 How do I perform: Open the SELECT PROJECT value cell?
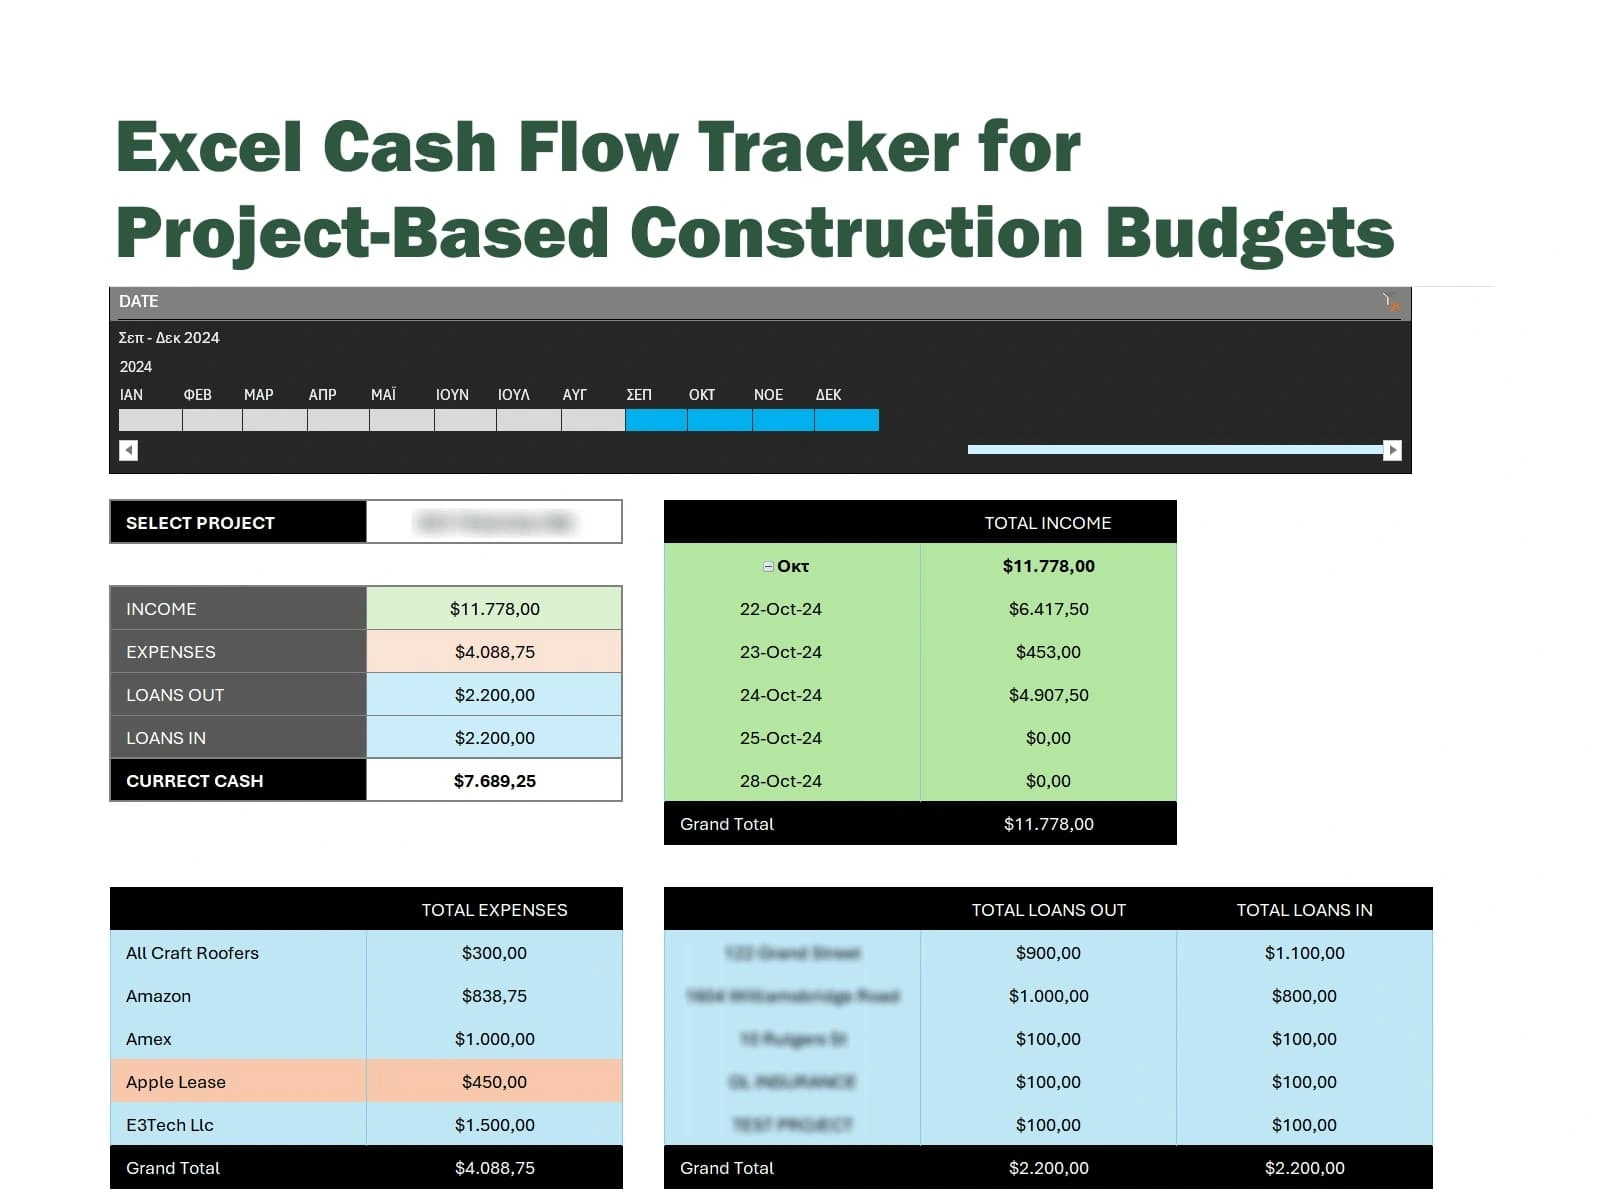click(494, 522)
